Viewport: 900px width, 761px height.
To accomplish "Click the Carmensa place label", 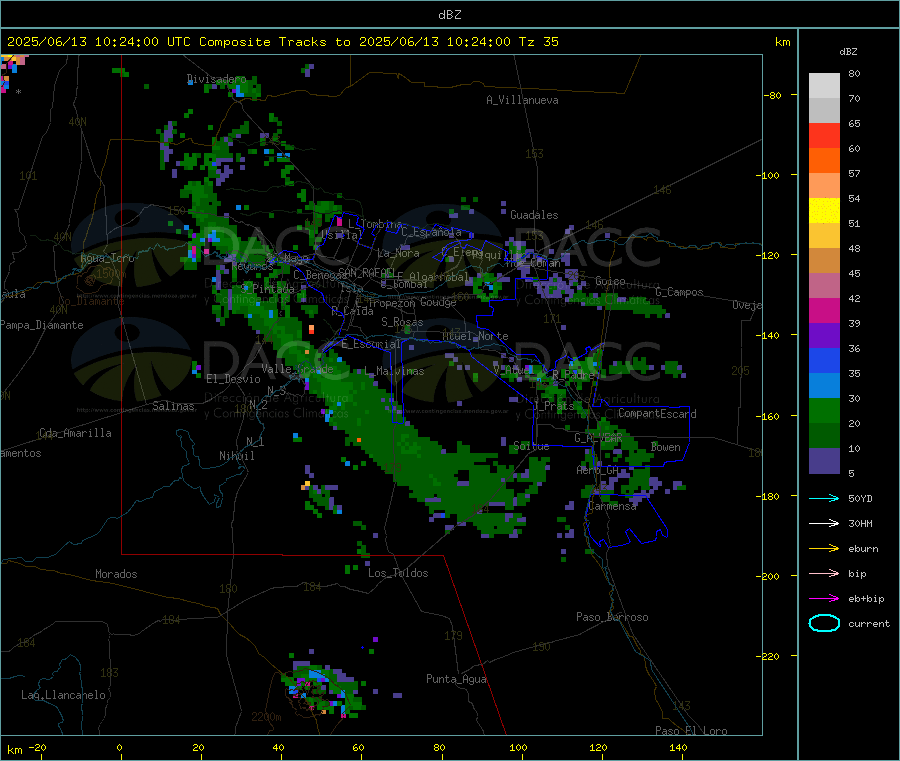I will pyautogui.click(x=612, y=507).
